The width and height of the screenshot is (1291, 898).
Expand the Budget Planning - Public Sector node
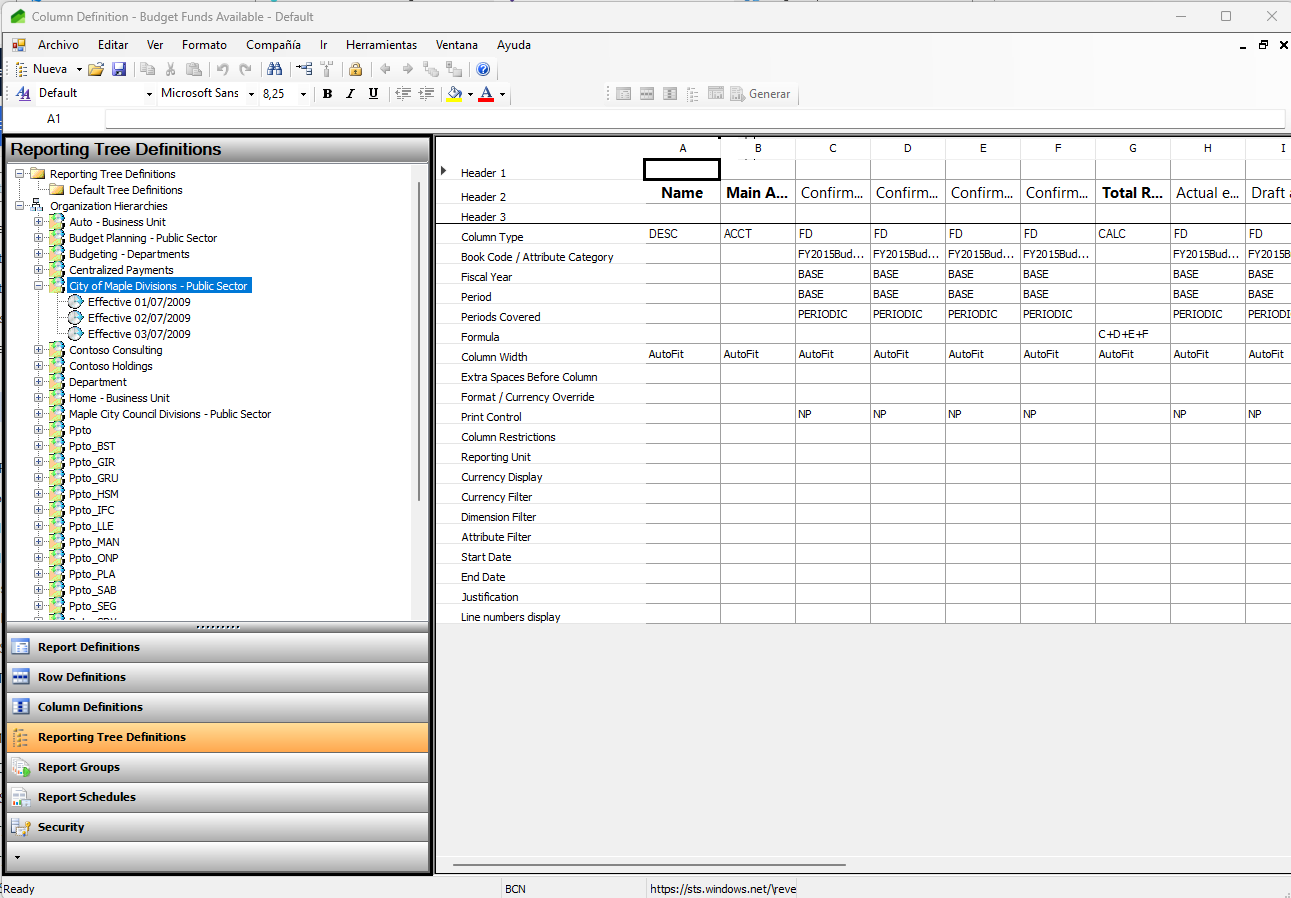[x=39, y=238]
